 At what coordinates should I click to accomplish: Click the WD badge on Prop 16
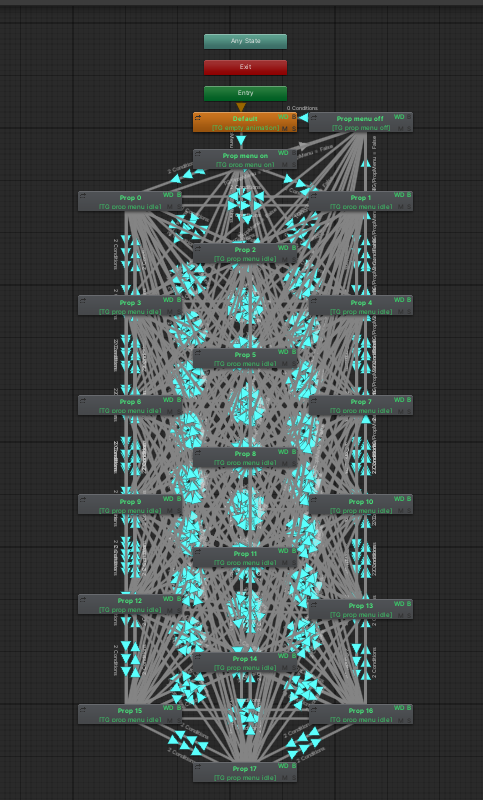(x=399, y=708)
